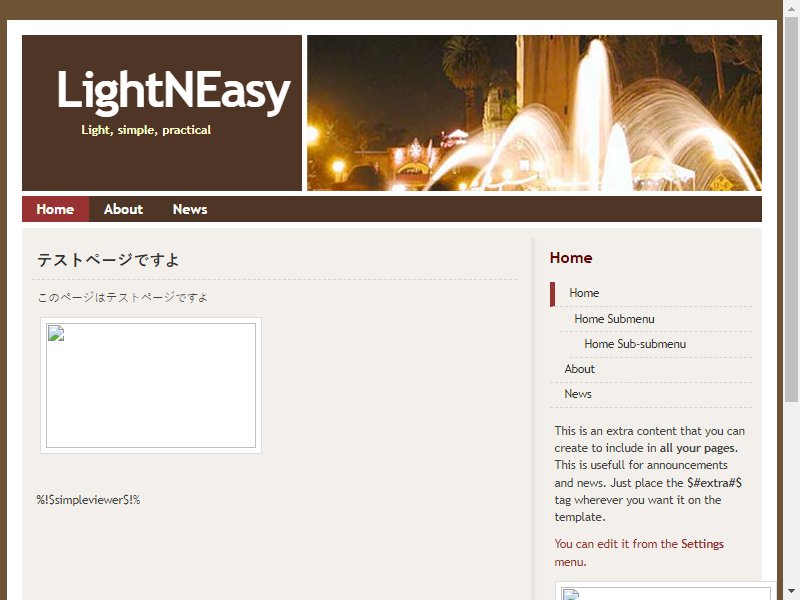This screenshot has width=800, height=600.
Task: Click the Light, simple, practical tagline
Action: pyautogui.click(x=146, y=130)
